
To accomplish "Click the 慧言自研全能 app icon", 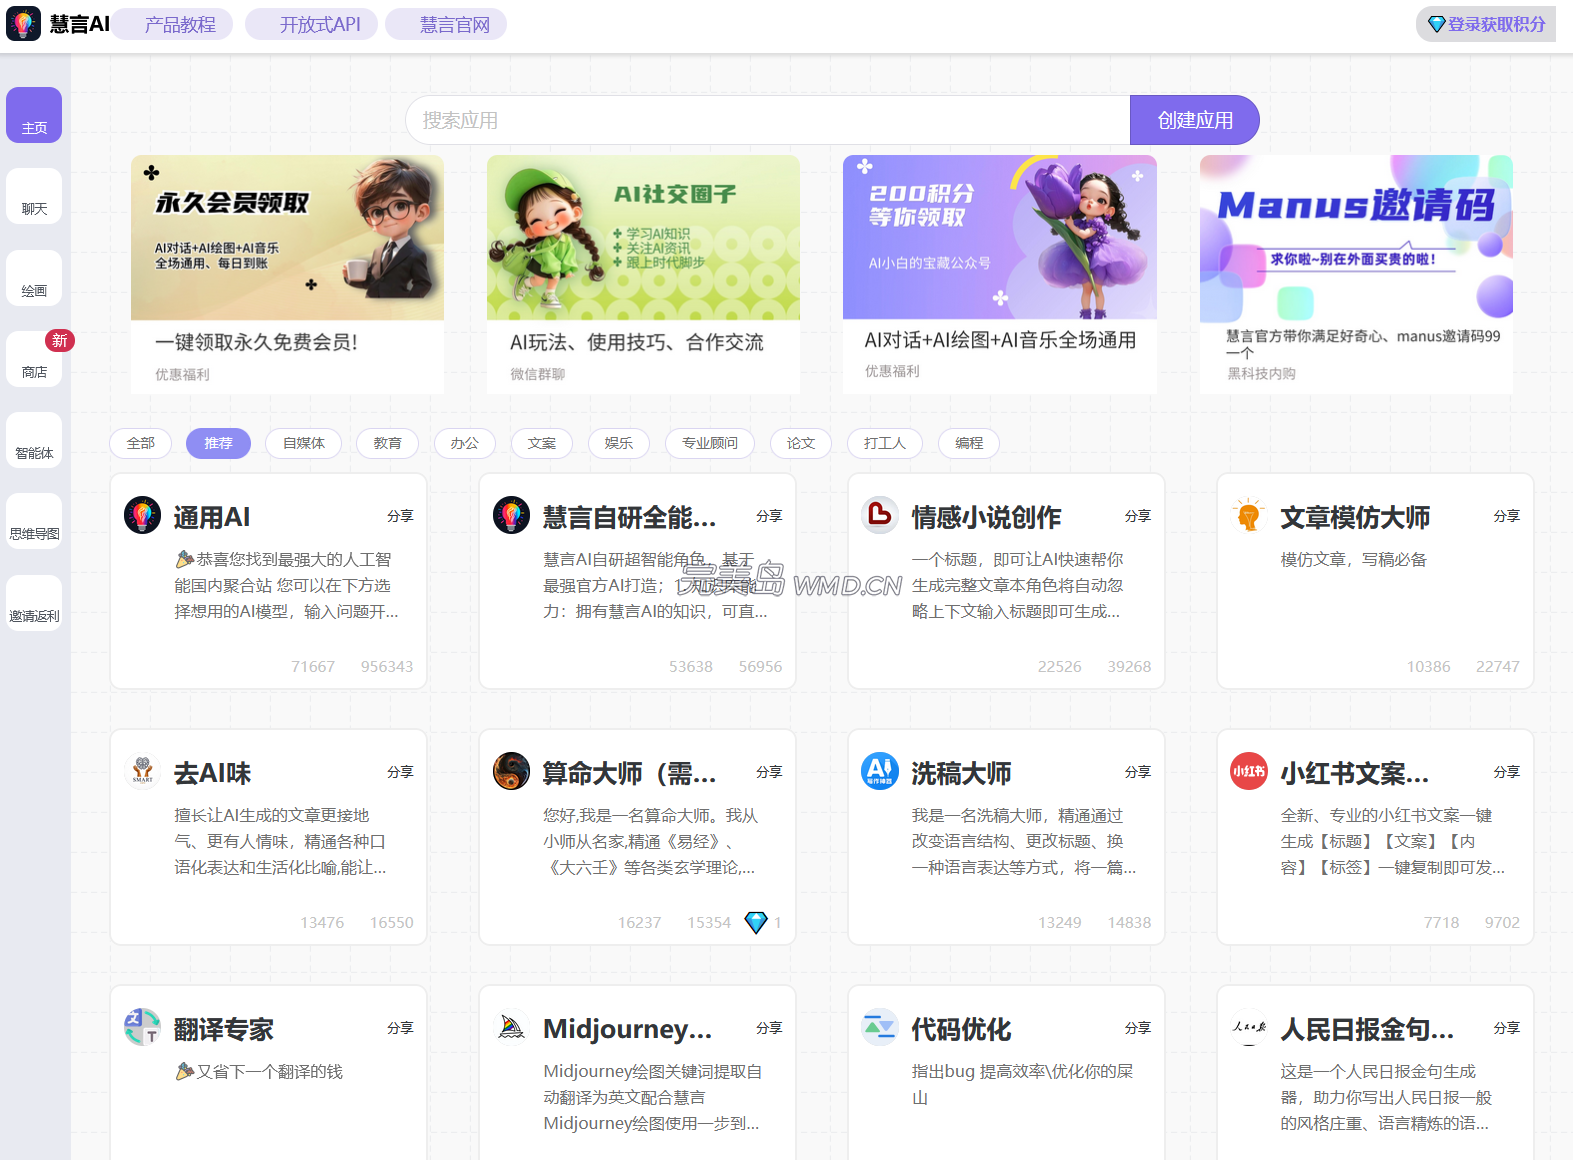I will coord(511,515).
